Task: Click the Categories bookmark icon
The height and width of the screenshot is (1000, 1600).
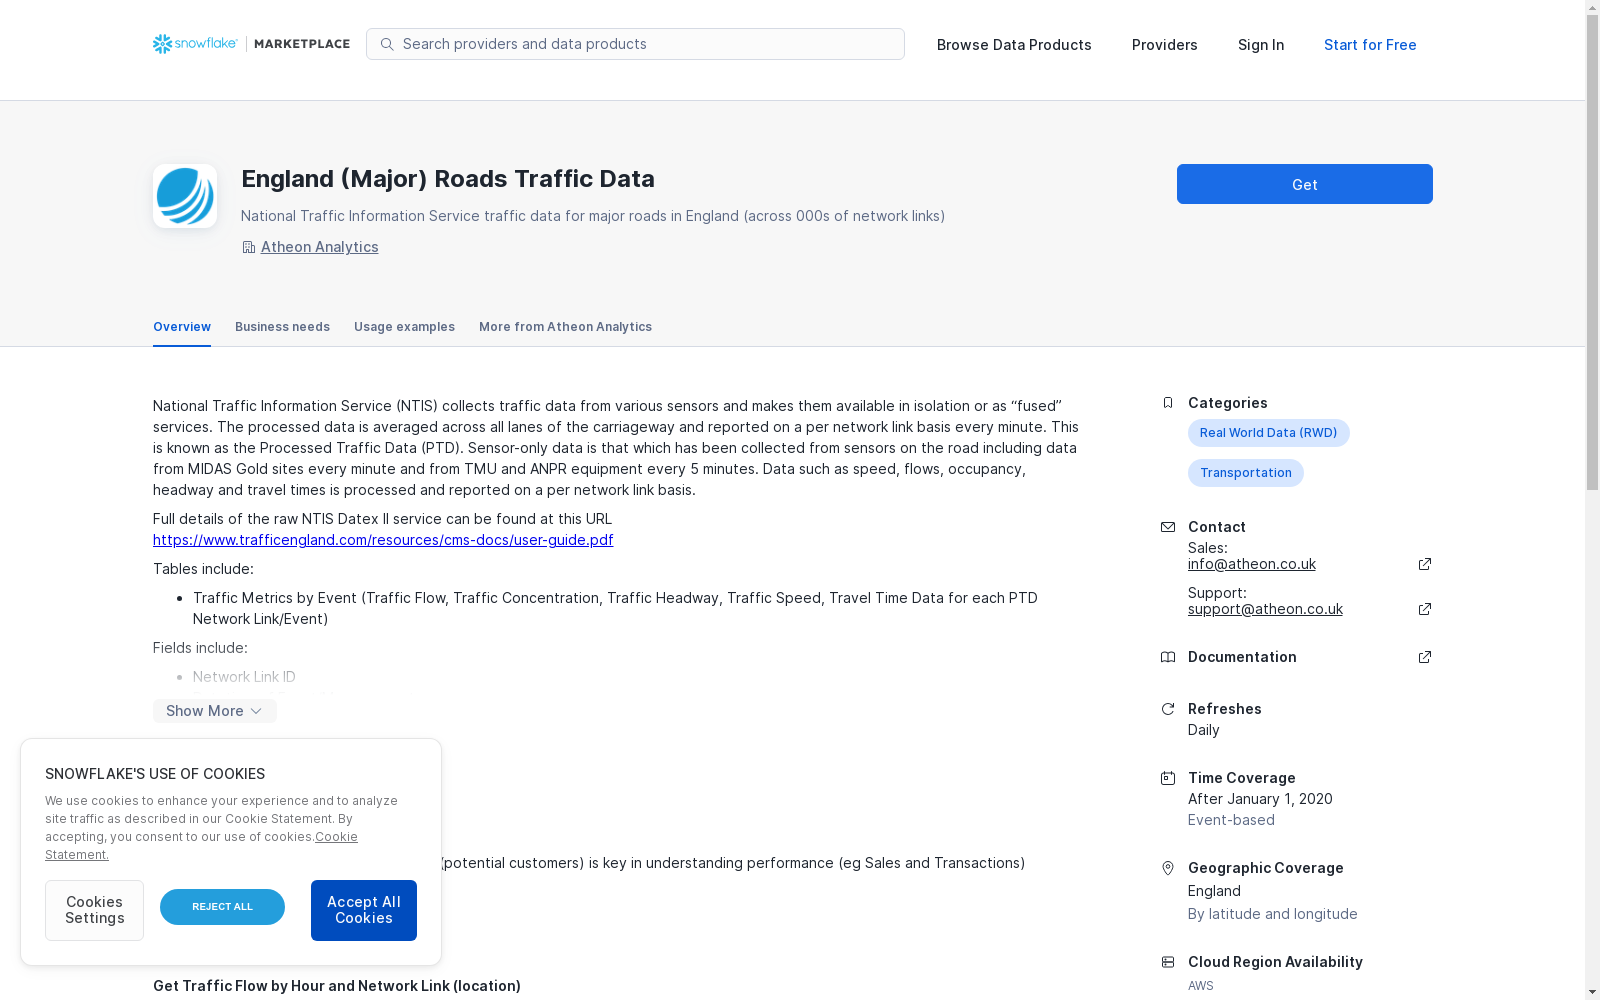Action: tap(1167, 403)
